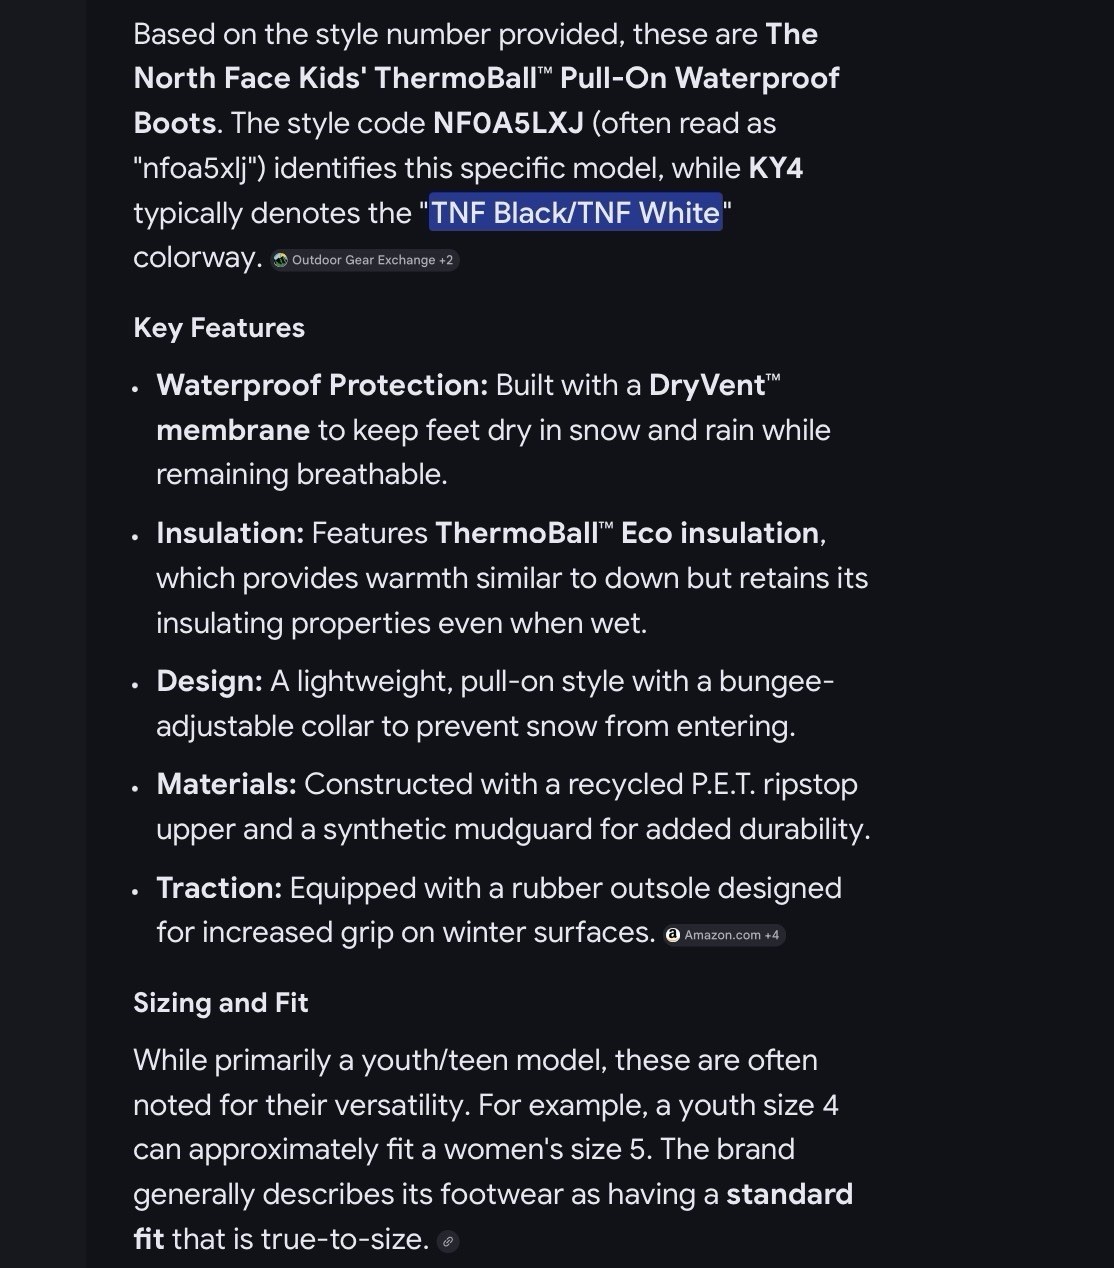
Task: Click the Amazon logo icon
Action: click(x=674, y=935)
